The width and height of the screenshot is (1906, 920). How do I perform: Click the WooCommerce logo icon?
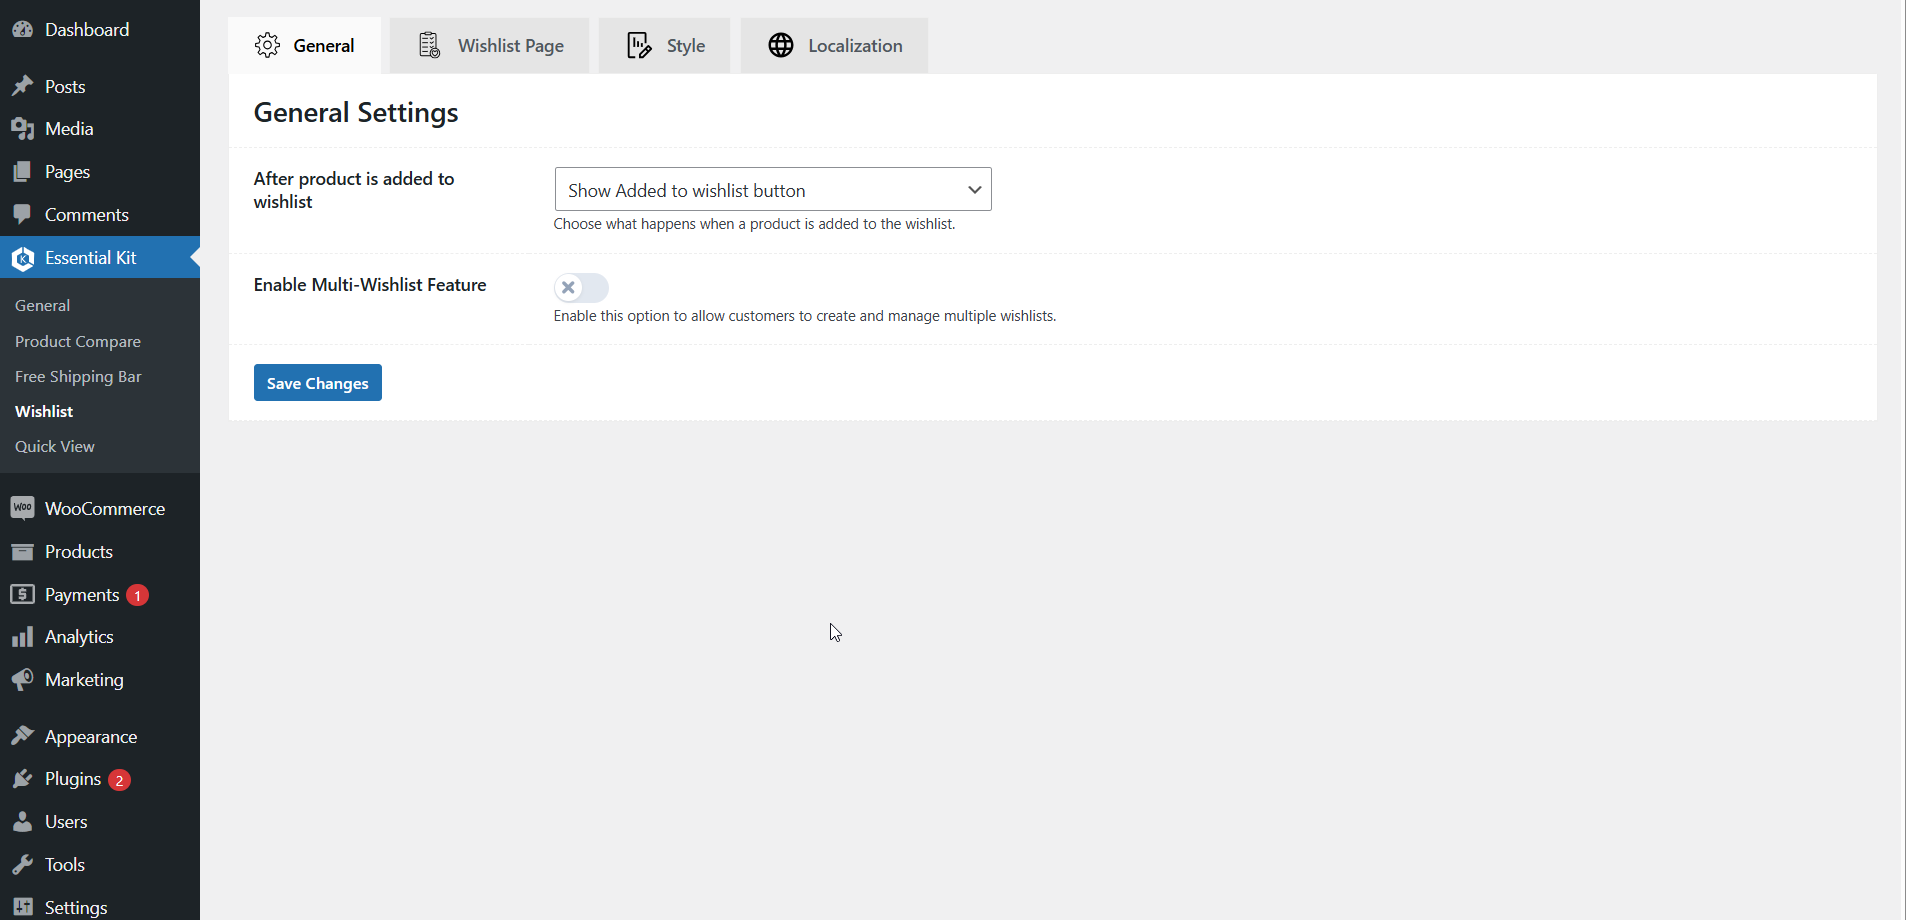[x=22, y=508]
